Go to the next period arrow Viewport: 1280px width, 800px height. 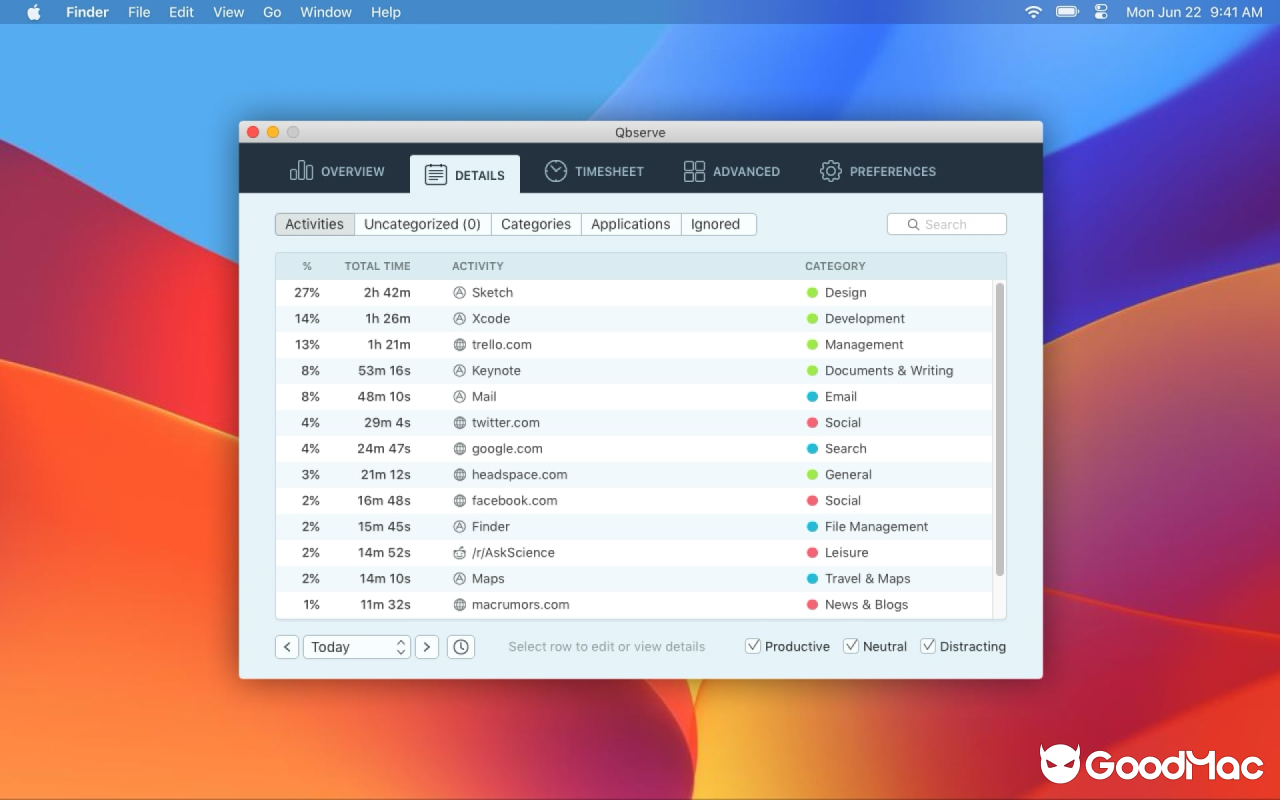click(x=427, y=647)
